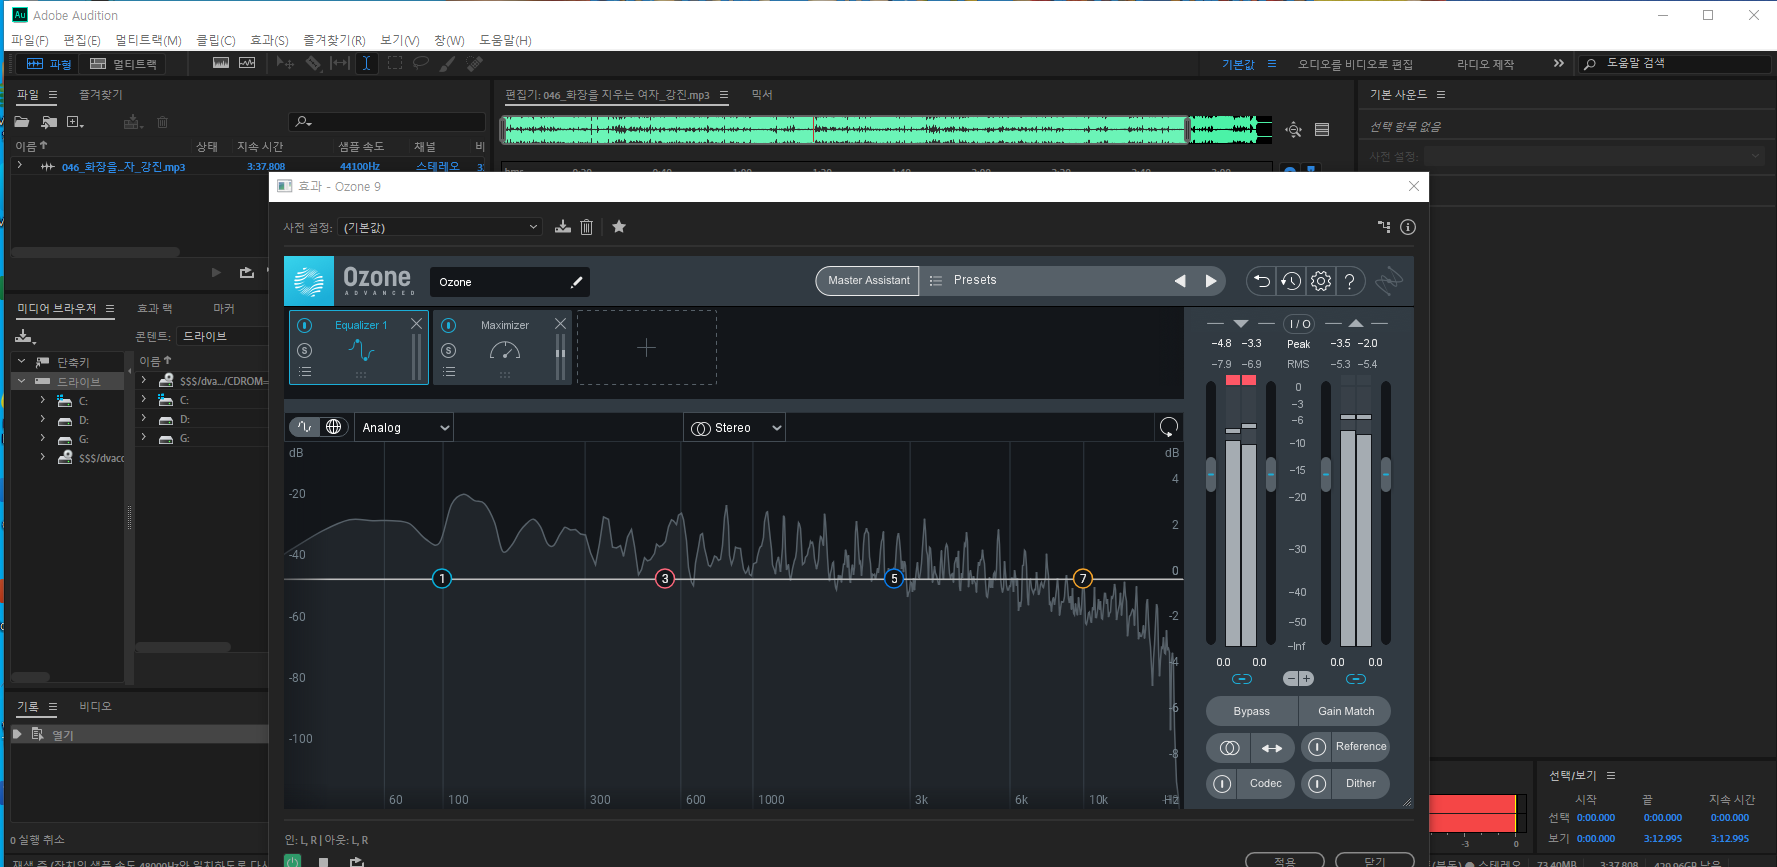Open the Ozone undo history icon
This screenshot has height=867, width=1777.
1291,281
